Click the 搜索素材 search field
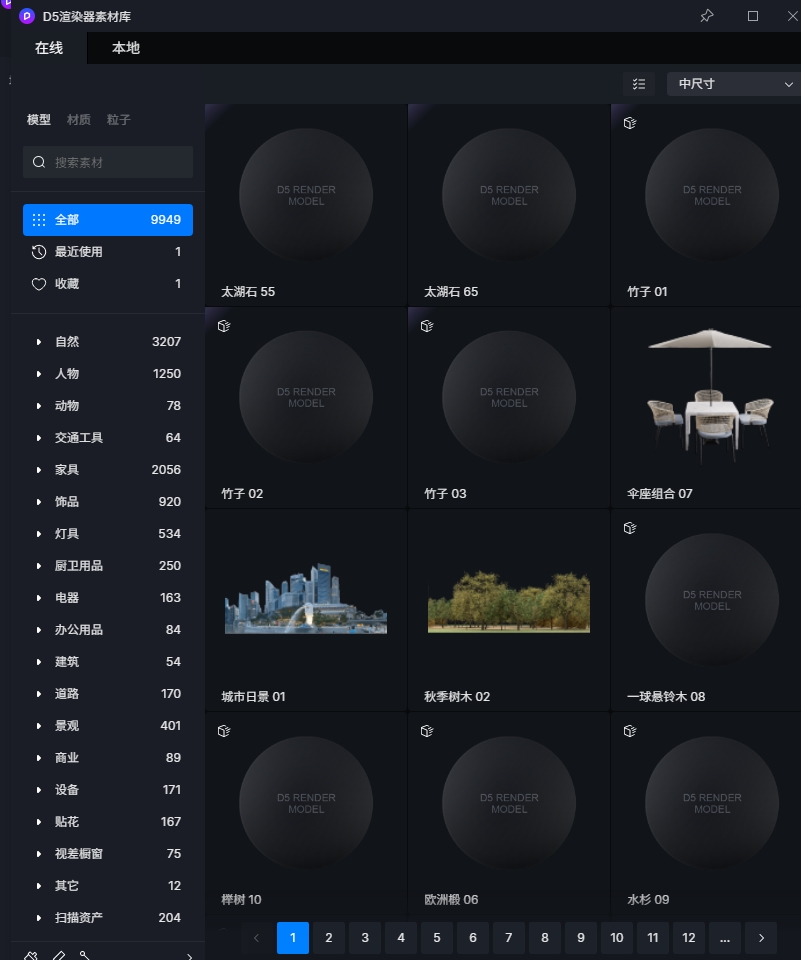 coord(108,162)
